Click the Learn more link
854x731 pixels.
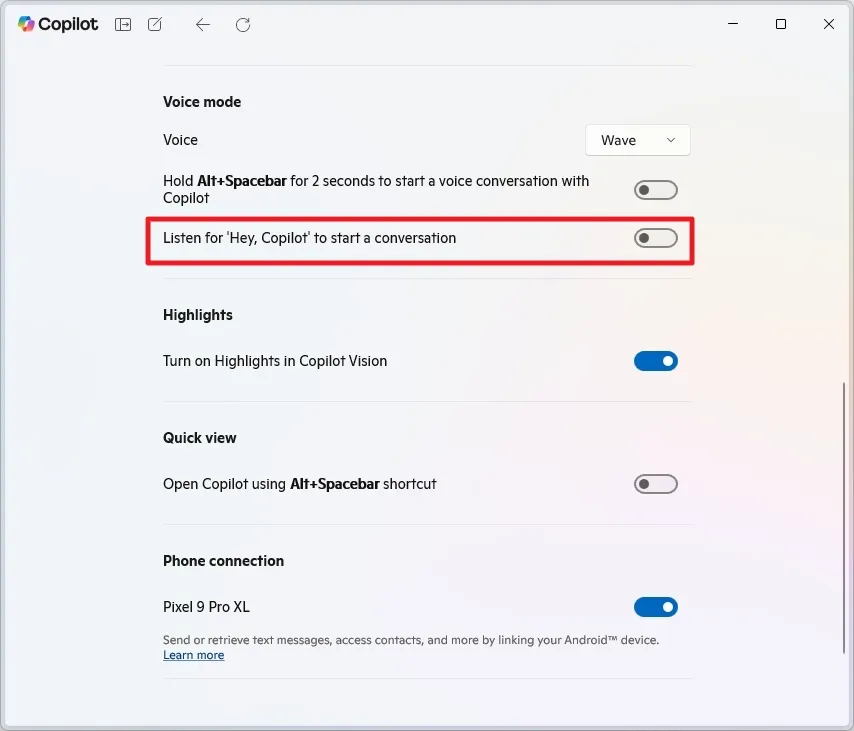(193, 655)
